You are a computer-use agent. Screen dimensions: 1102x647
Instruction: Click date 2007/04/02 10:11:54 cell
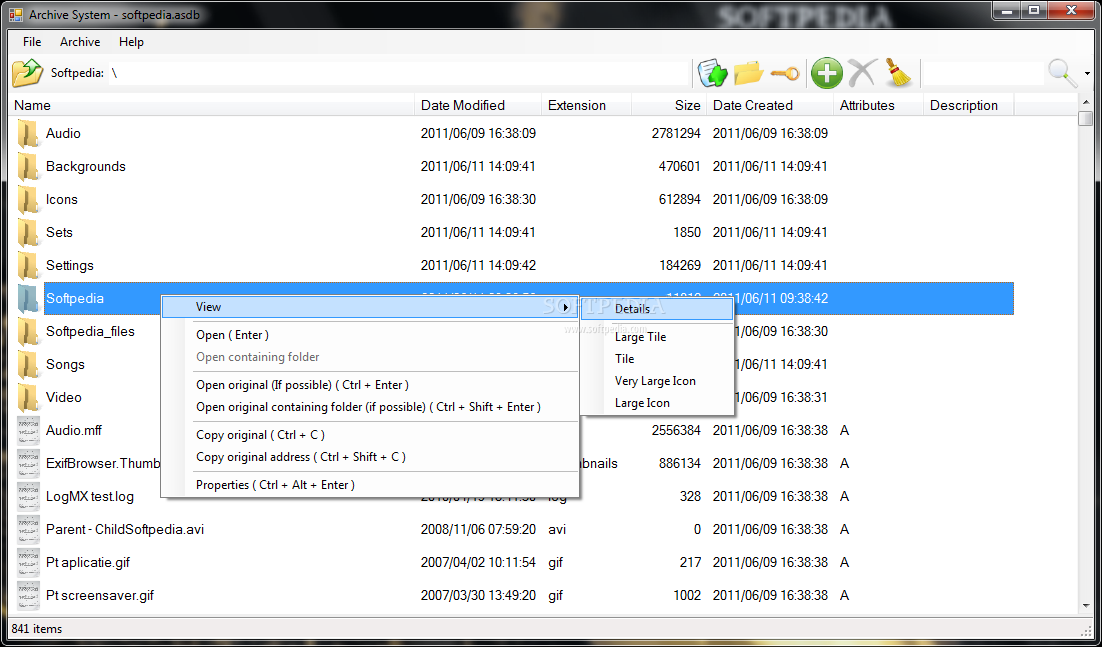click(478, 563)
